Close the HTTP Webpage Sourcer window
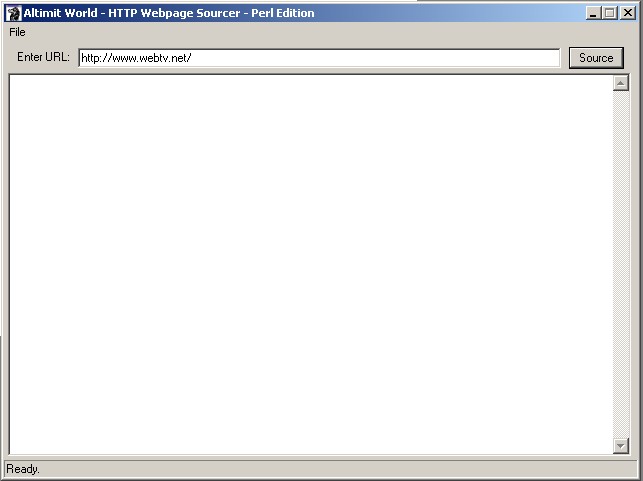 click(627, 13)
